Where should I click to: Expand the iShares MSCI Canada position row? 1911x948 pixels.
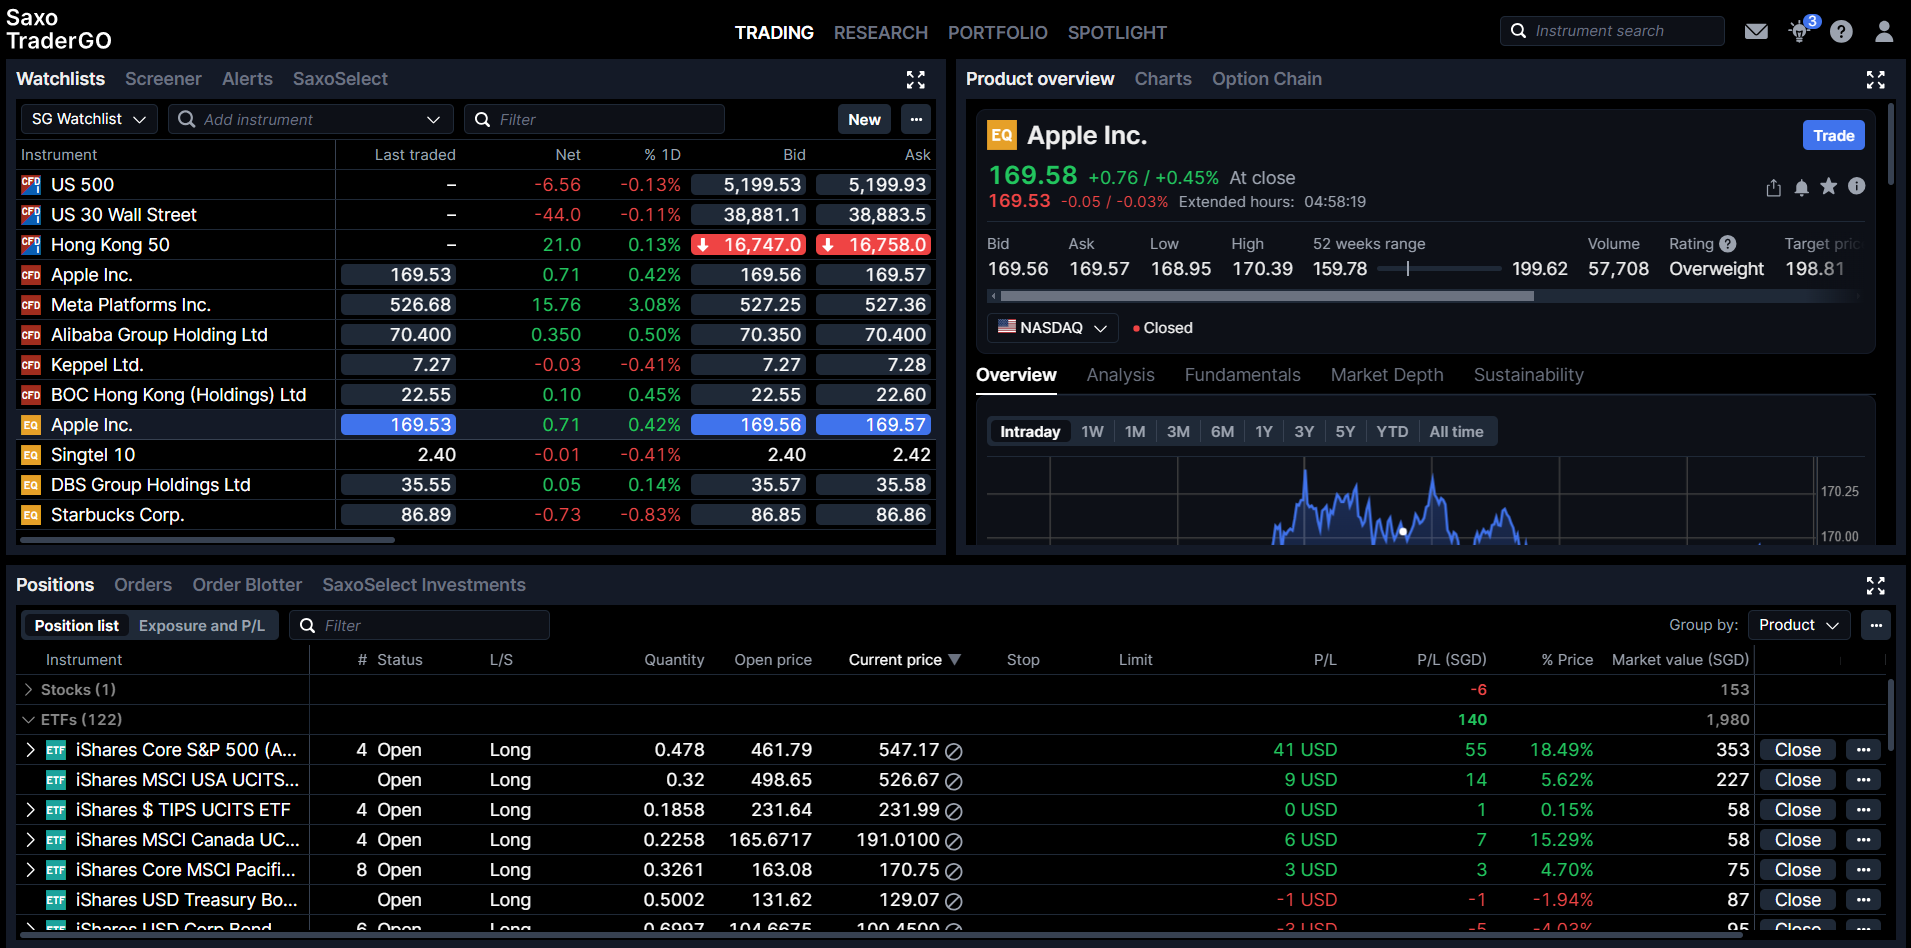click(x=31, y=840)
